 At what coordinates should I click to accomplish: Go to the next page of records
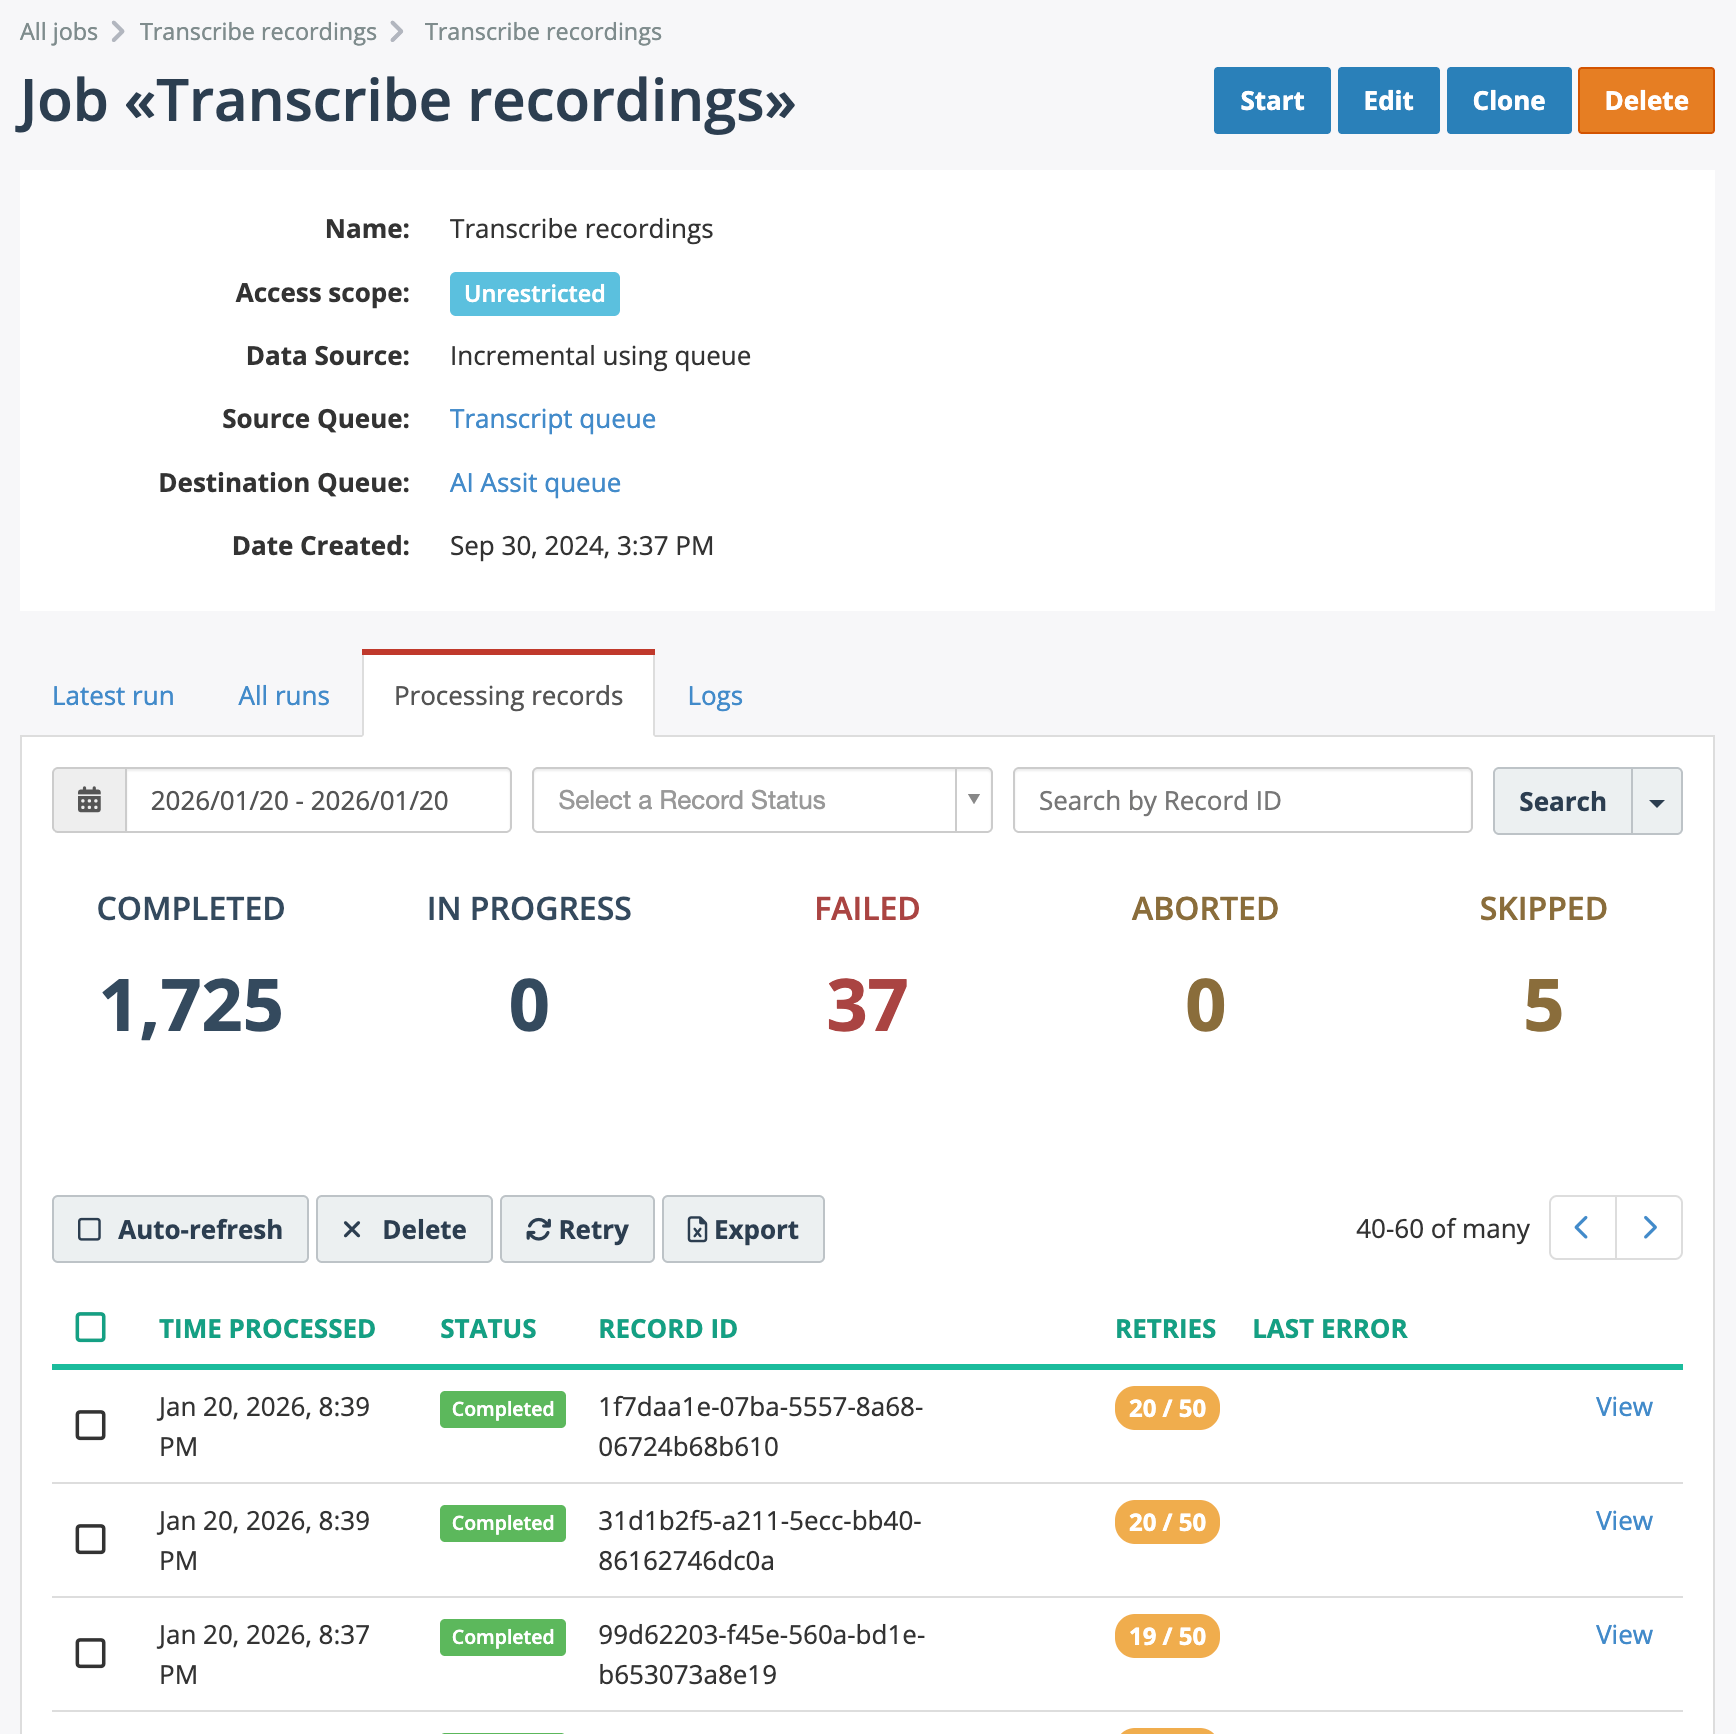pos(1649,1228)
